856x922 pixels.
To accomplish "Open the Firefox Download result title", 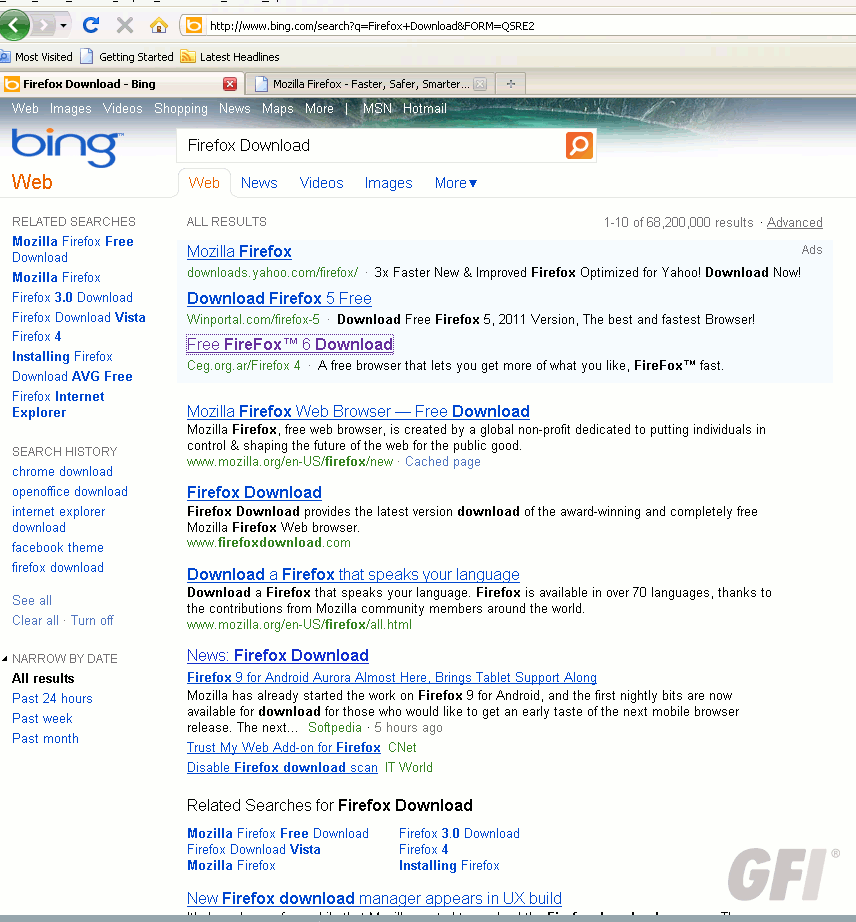I will pyautogui.click(x=254, y=492).
